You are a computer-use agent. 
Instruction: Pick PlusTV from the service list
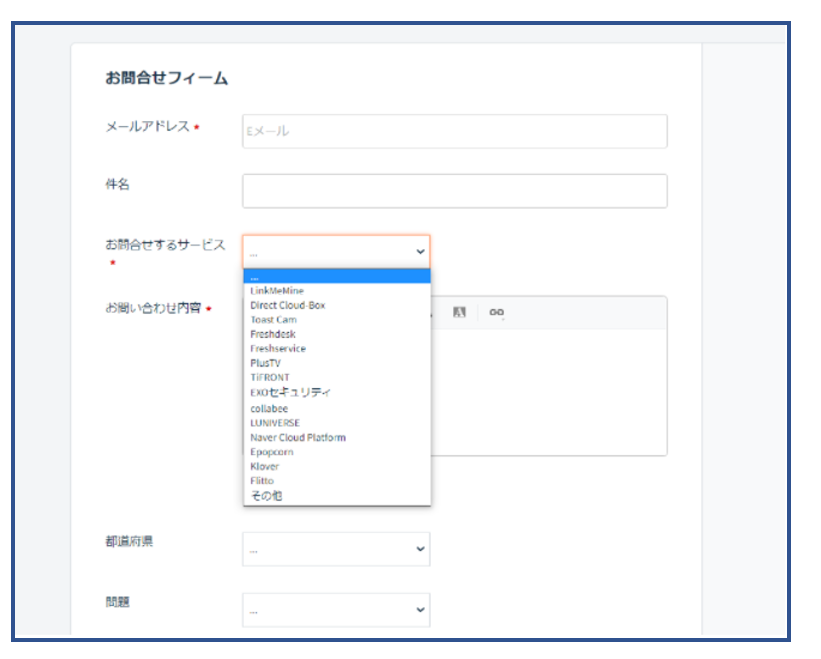337,363
